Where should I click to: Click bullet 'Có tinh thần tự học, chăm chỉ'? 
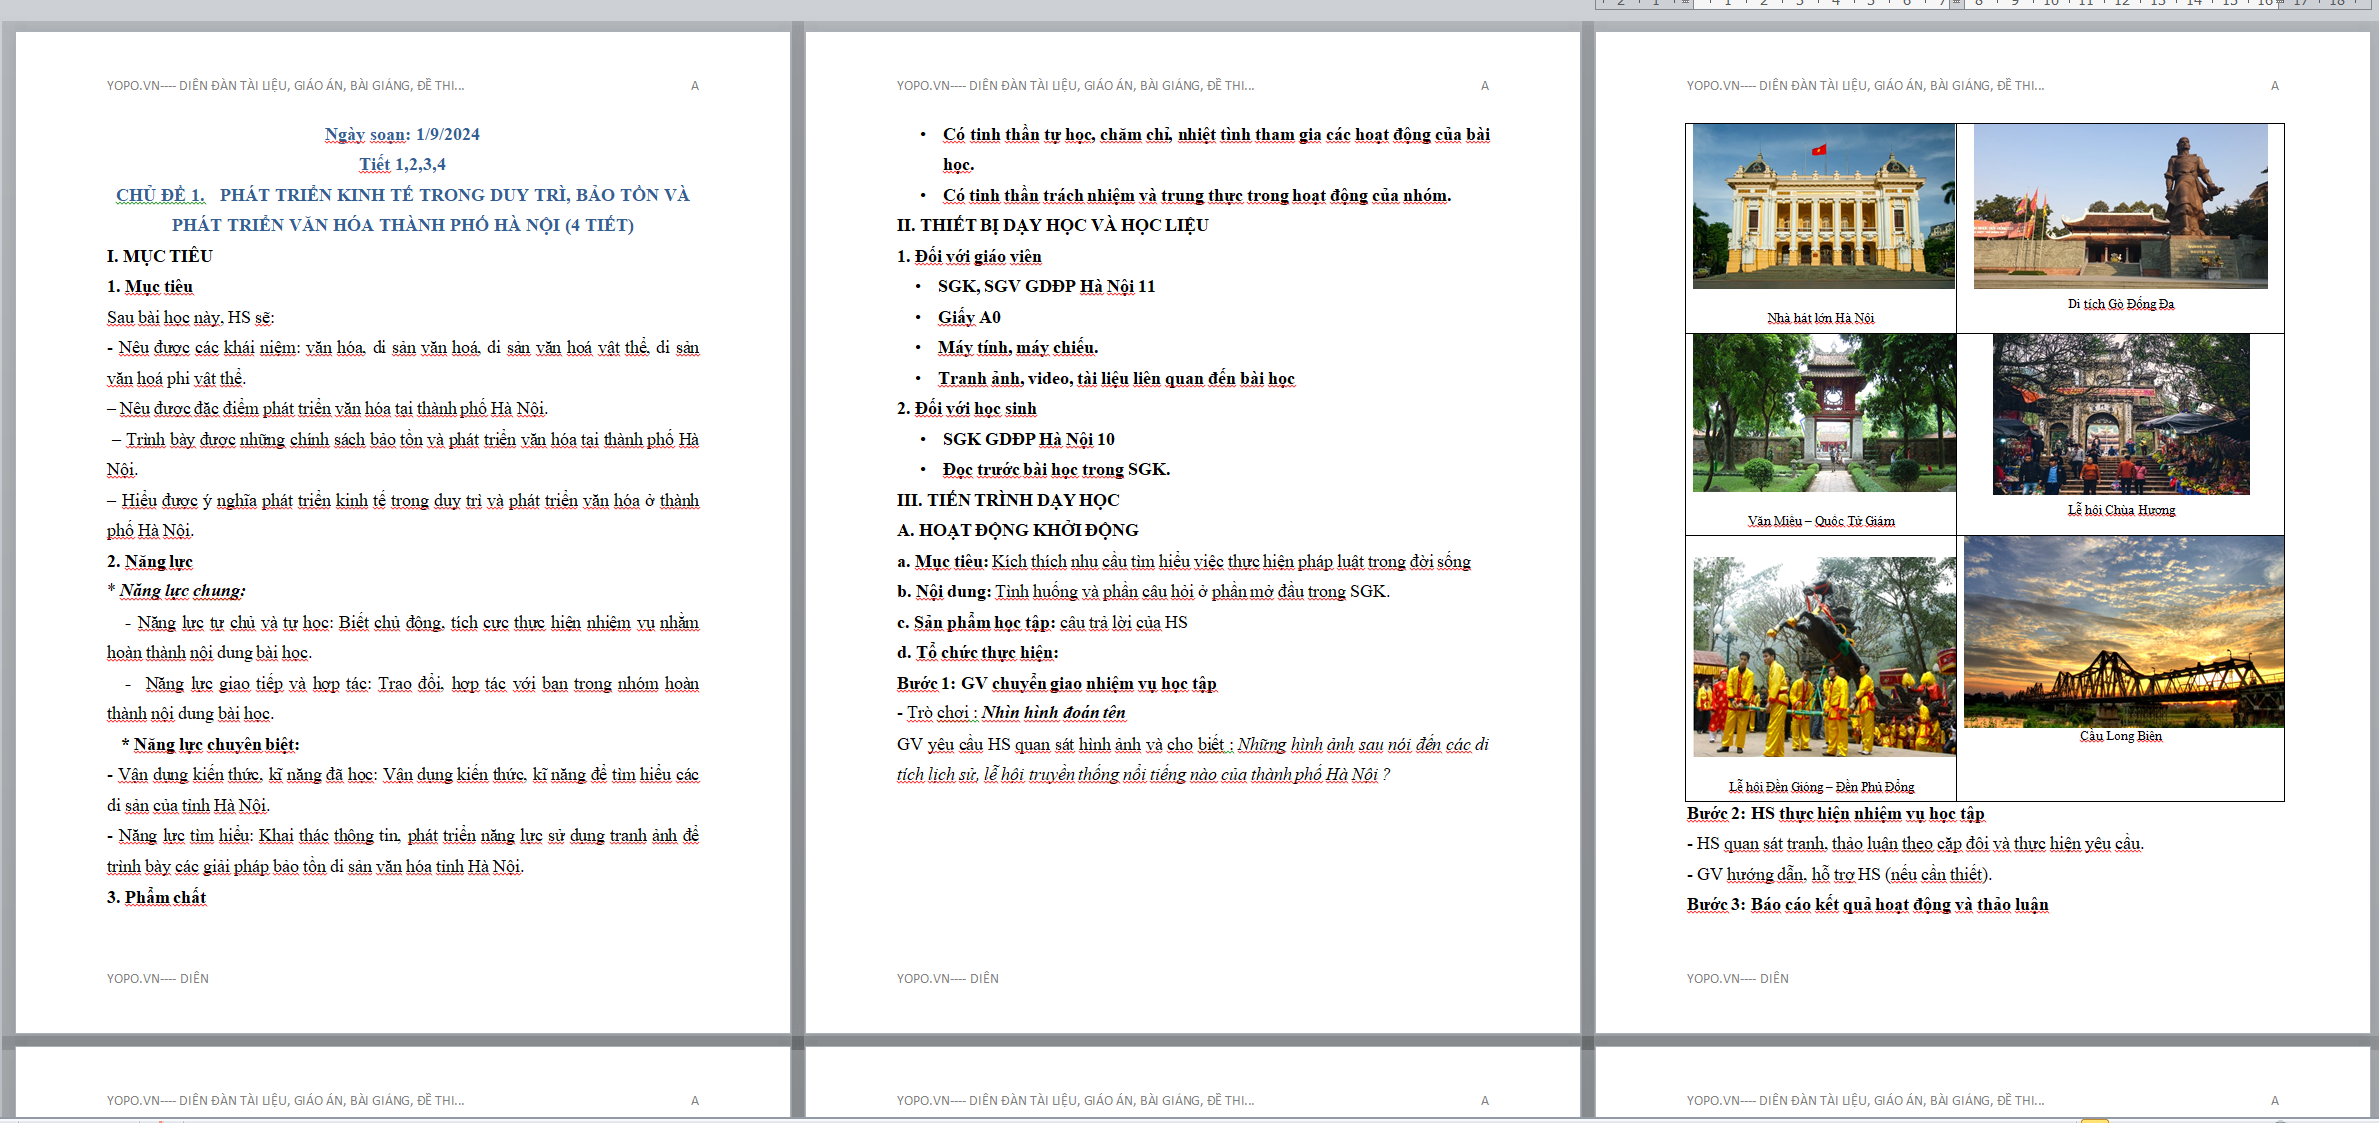click(x=1216, y=148)
